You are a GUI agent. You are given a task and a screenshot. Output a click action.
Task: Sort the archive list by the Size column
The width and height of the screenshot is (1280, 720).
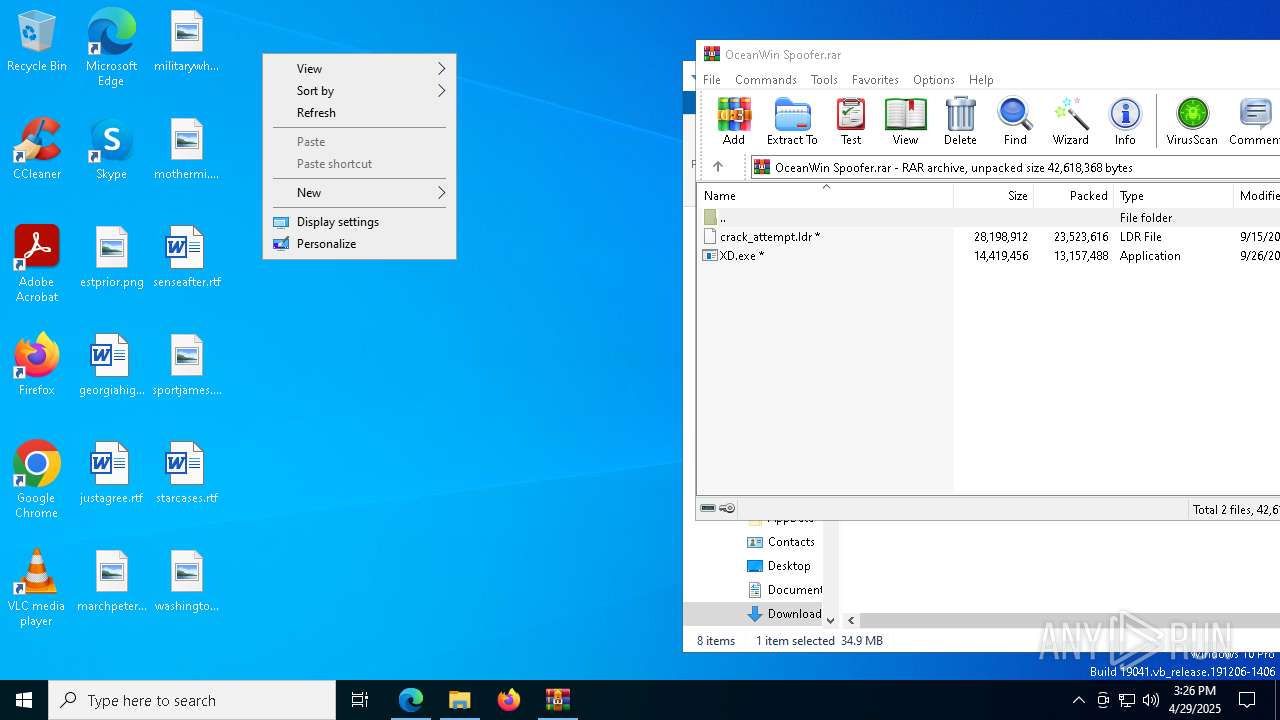pos(993,196)
